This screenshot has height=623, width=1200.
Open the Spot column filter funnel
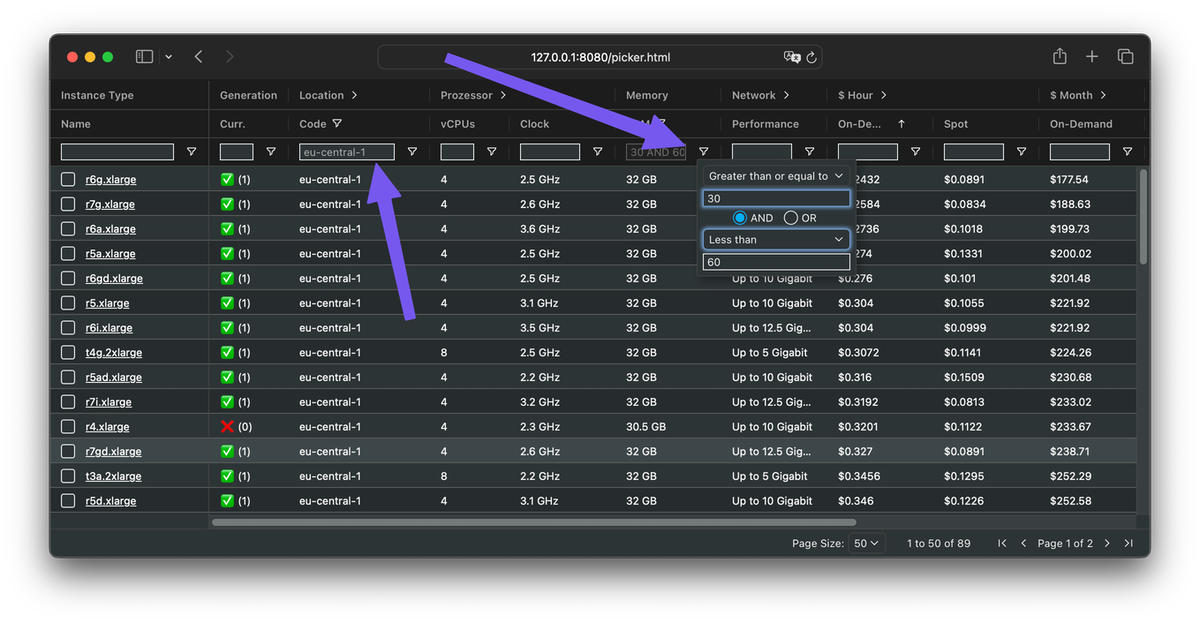pos(1021,151)
